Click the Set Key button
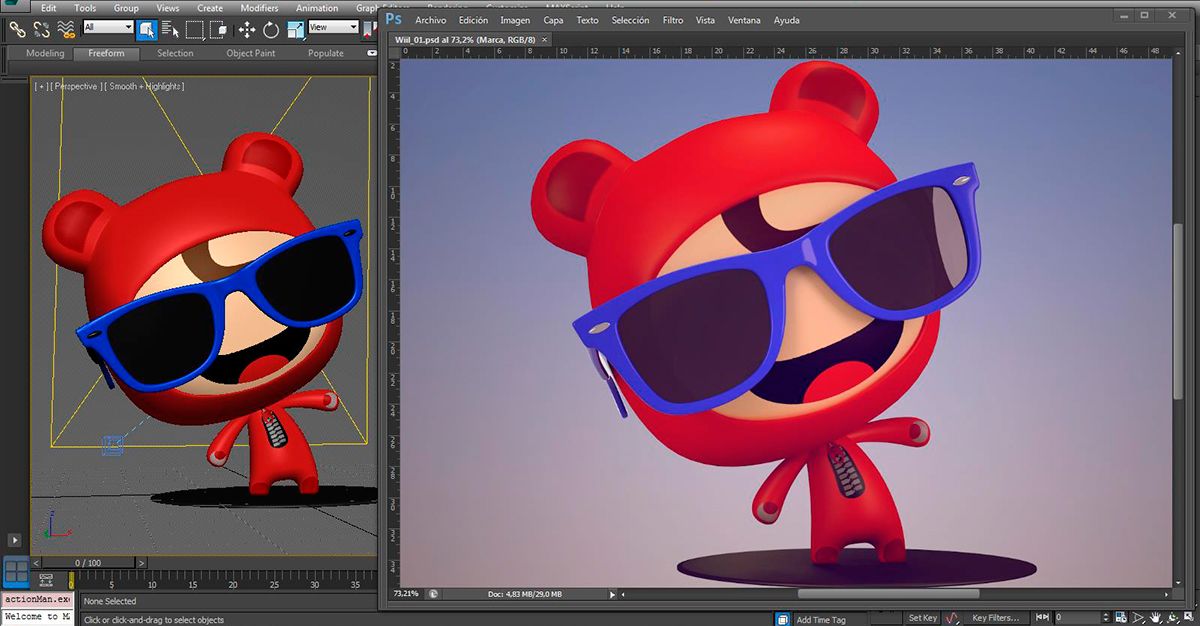The width and height of the screenshot is (1200, 626). point(922,618)
